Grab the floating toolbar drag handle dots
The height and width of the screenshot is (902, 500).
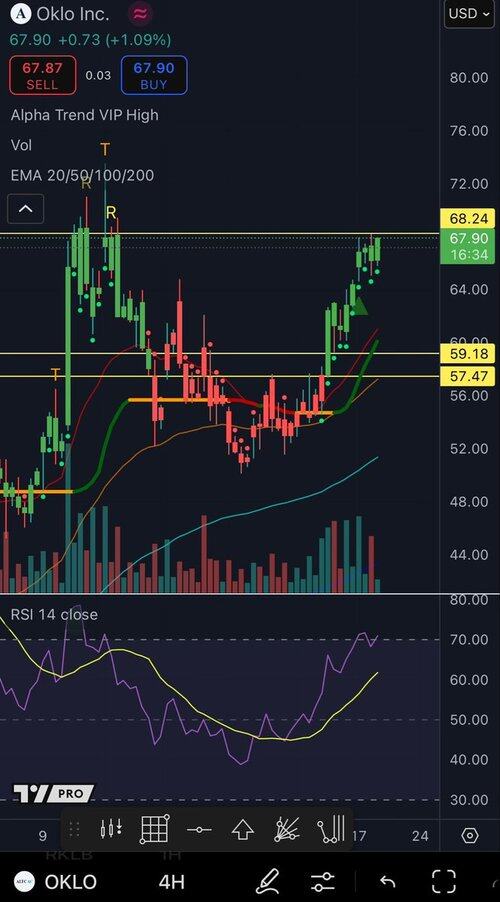74,829
